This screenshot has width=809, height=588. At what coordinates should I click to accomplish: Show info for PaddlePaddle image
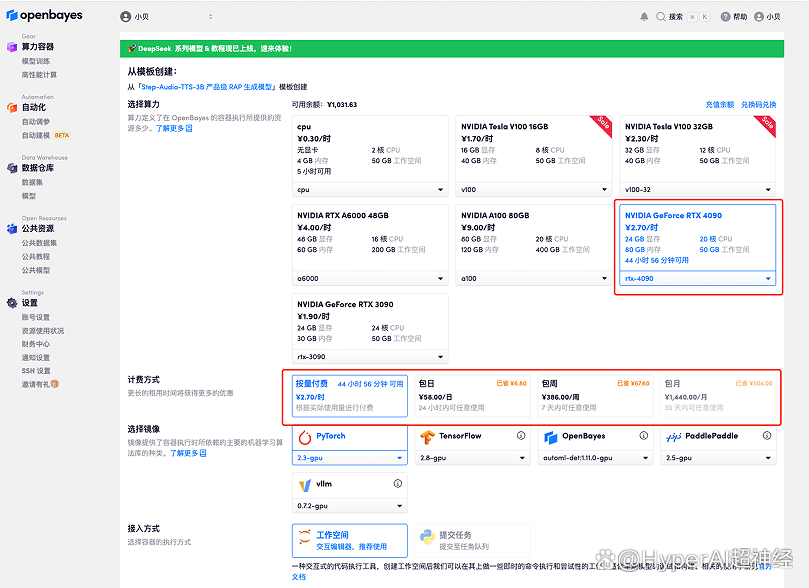[x=767, y=436]
